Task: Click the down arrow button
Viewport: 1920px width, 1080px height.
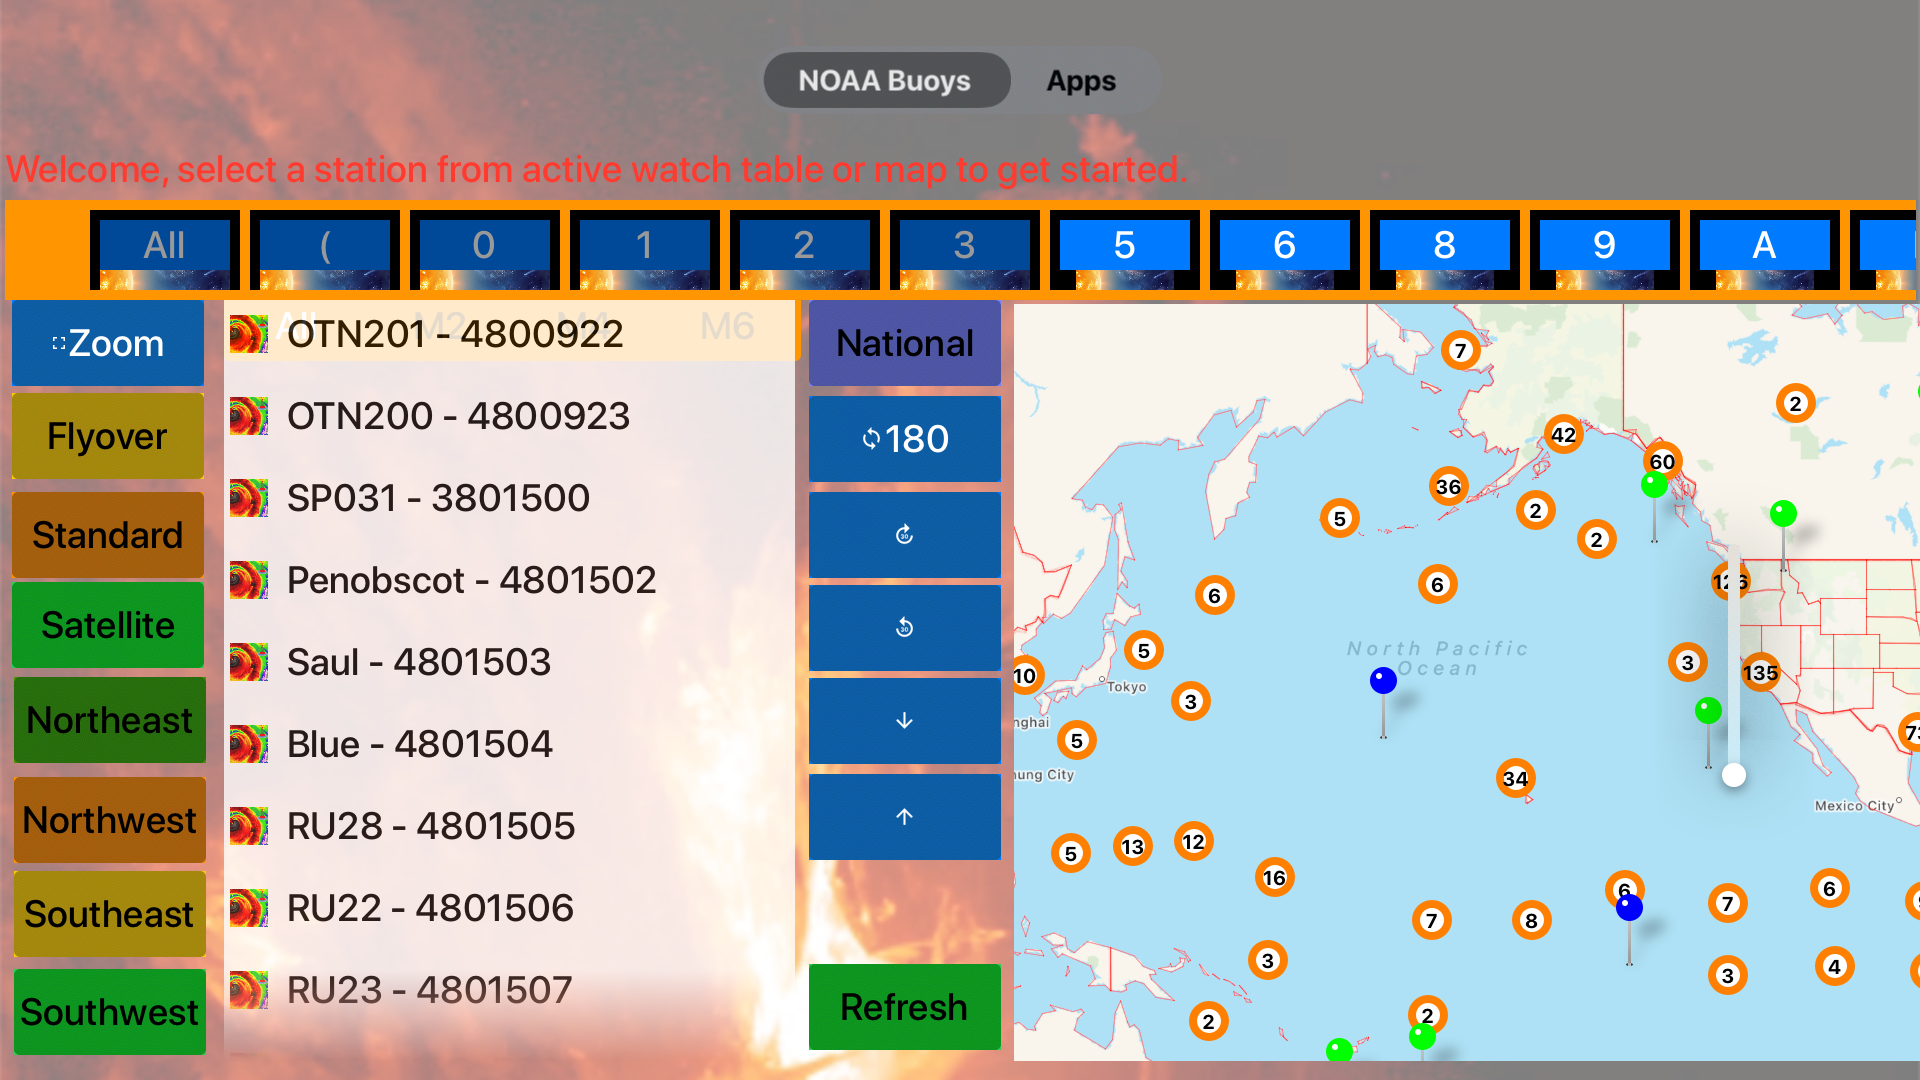Action: coord(905,721)
